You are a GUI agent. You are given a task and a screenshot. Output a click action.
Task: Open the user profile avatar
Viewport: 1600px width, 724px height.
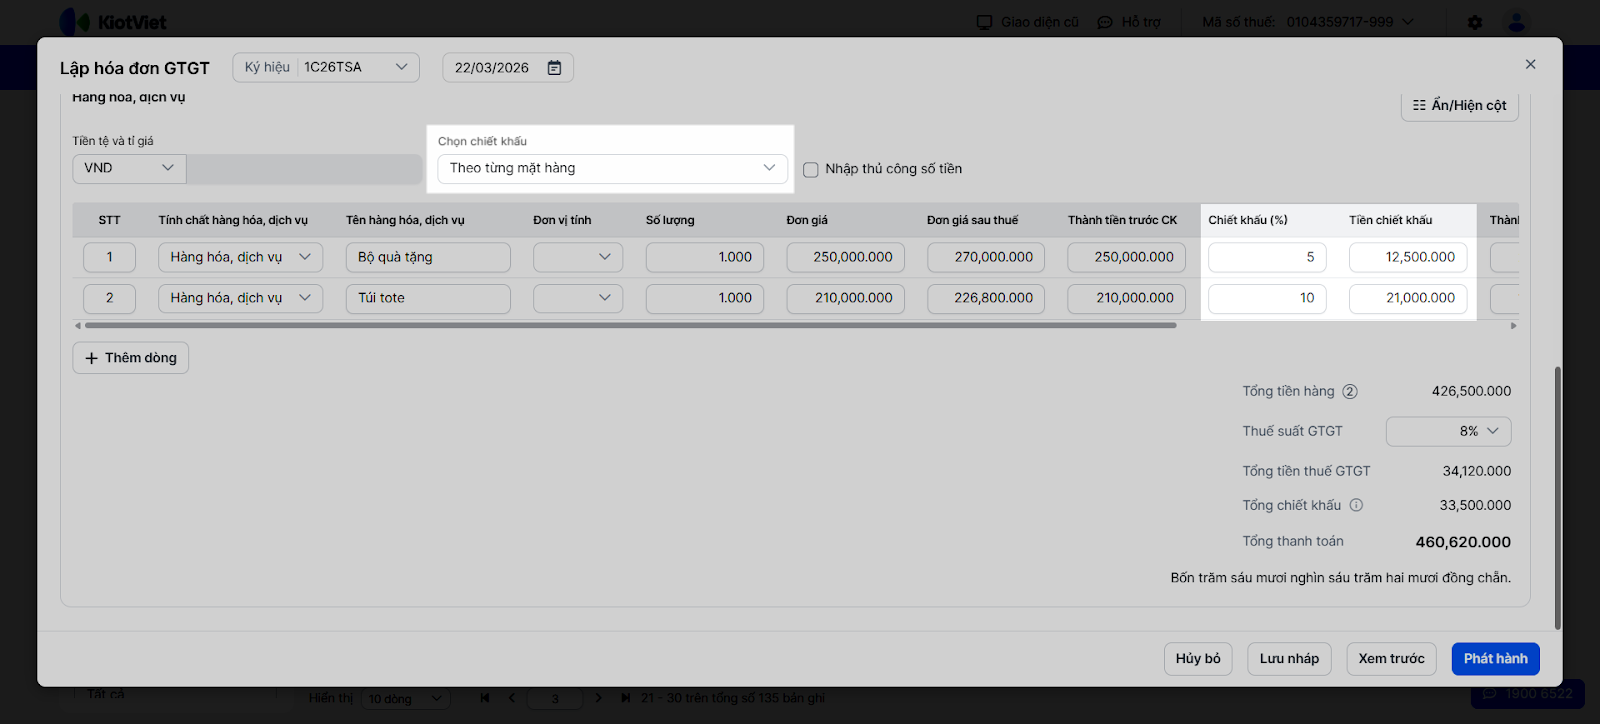click(1516, 22)
